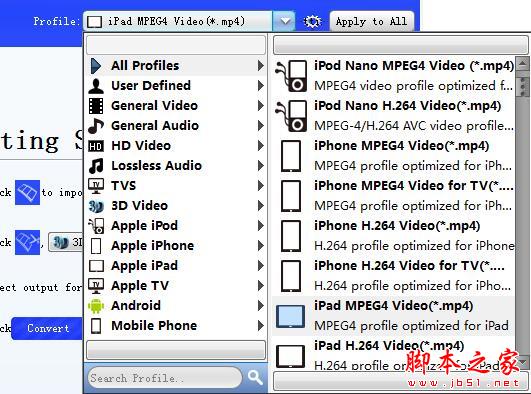Click the 3D Video icon
The height and width of the screenshot is (394, 531).
(x=96, y=206)
